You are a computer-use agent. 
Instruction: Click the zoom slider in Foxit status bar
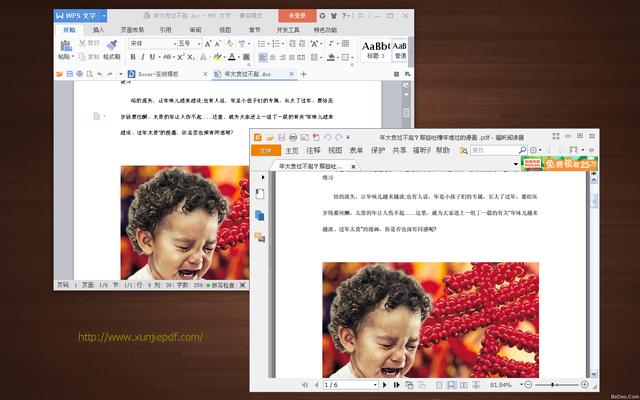(556, 385)
